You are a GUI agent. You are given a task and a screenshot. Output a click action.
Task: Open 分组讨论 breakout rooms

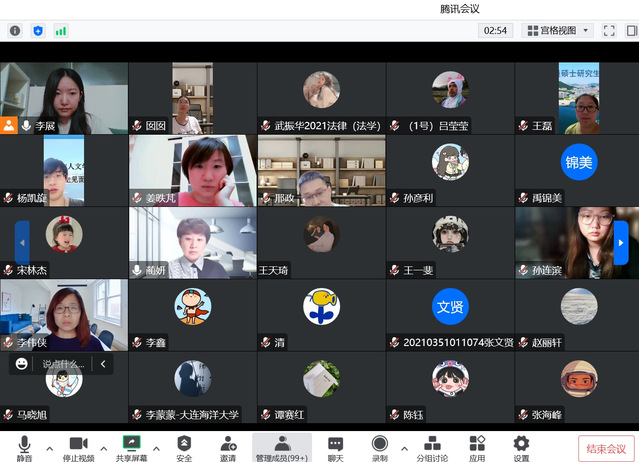click(x=433, y=447)
